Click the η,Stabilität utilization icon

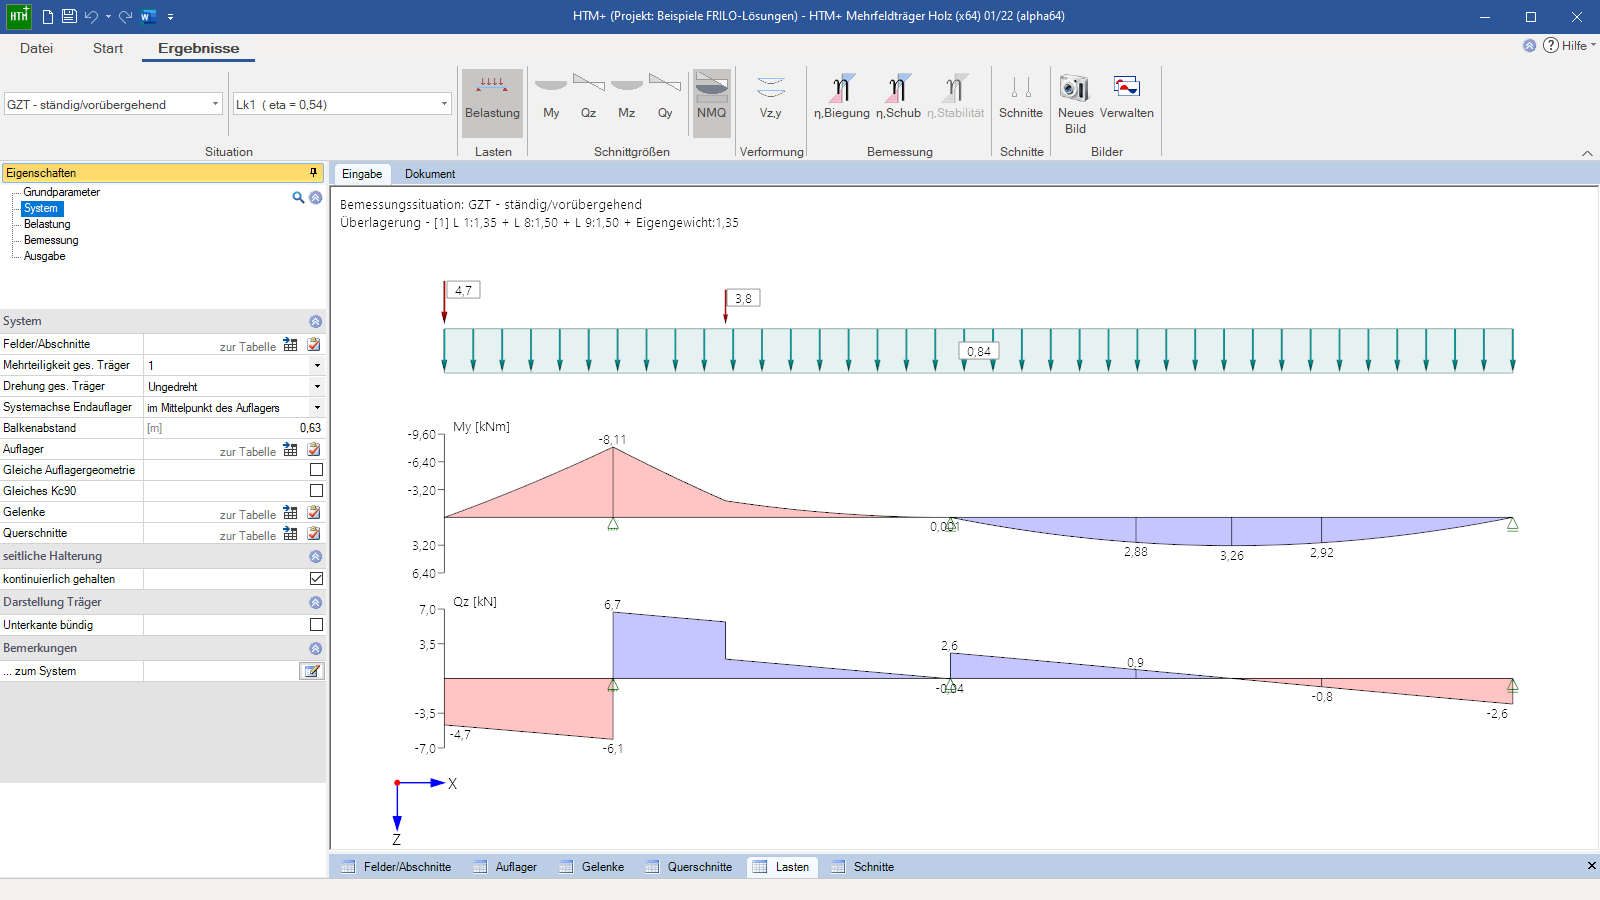point(955,97)
